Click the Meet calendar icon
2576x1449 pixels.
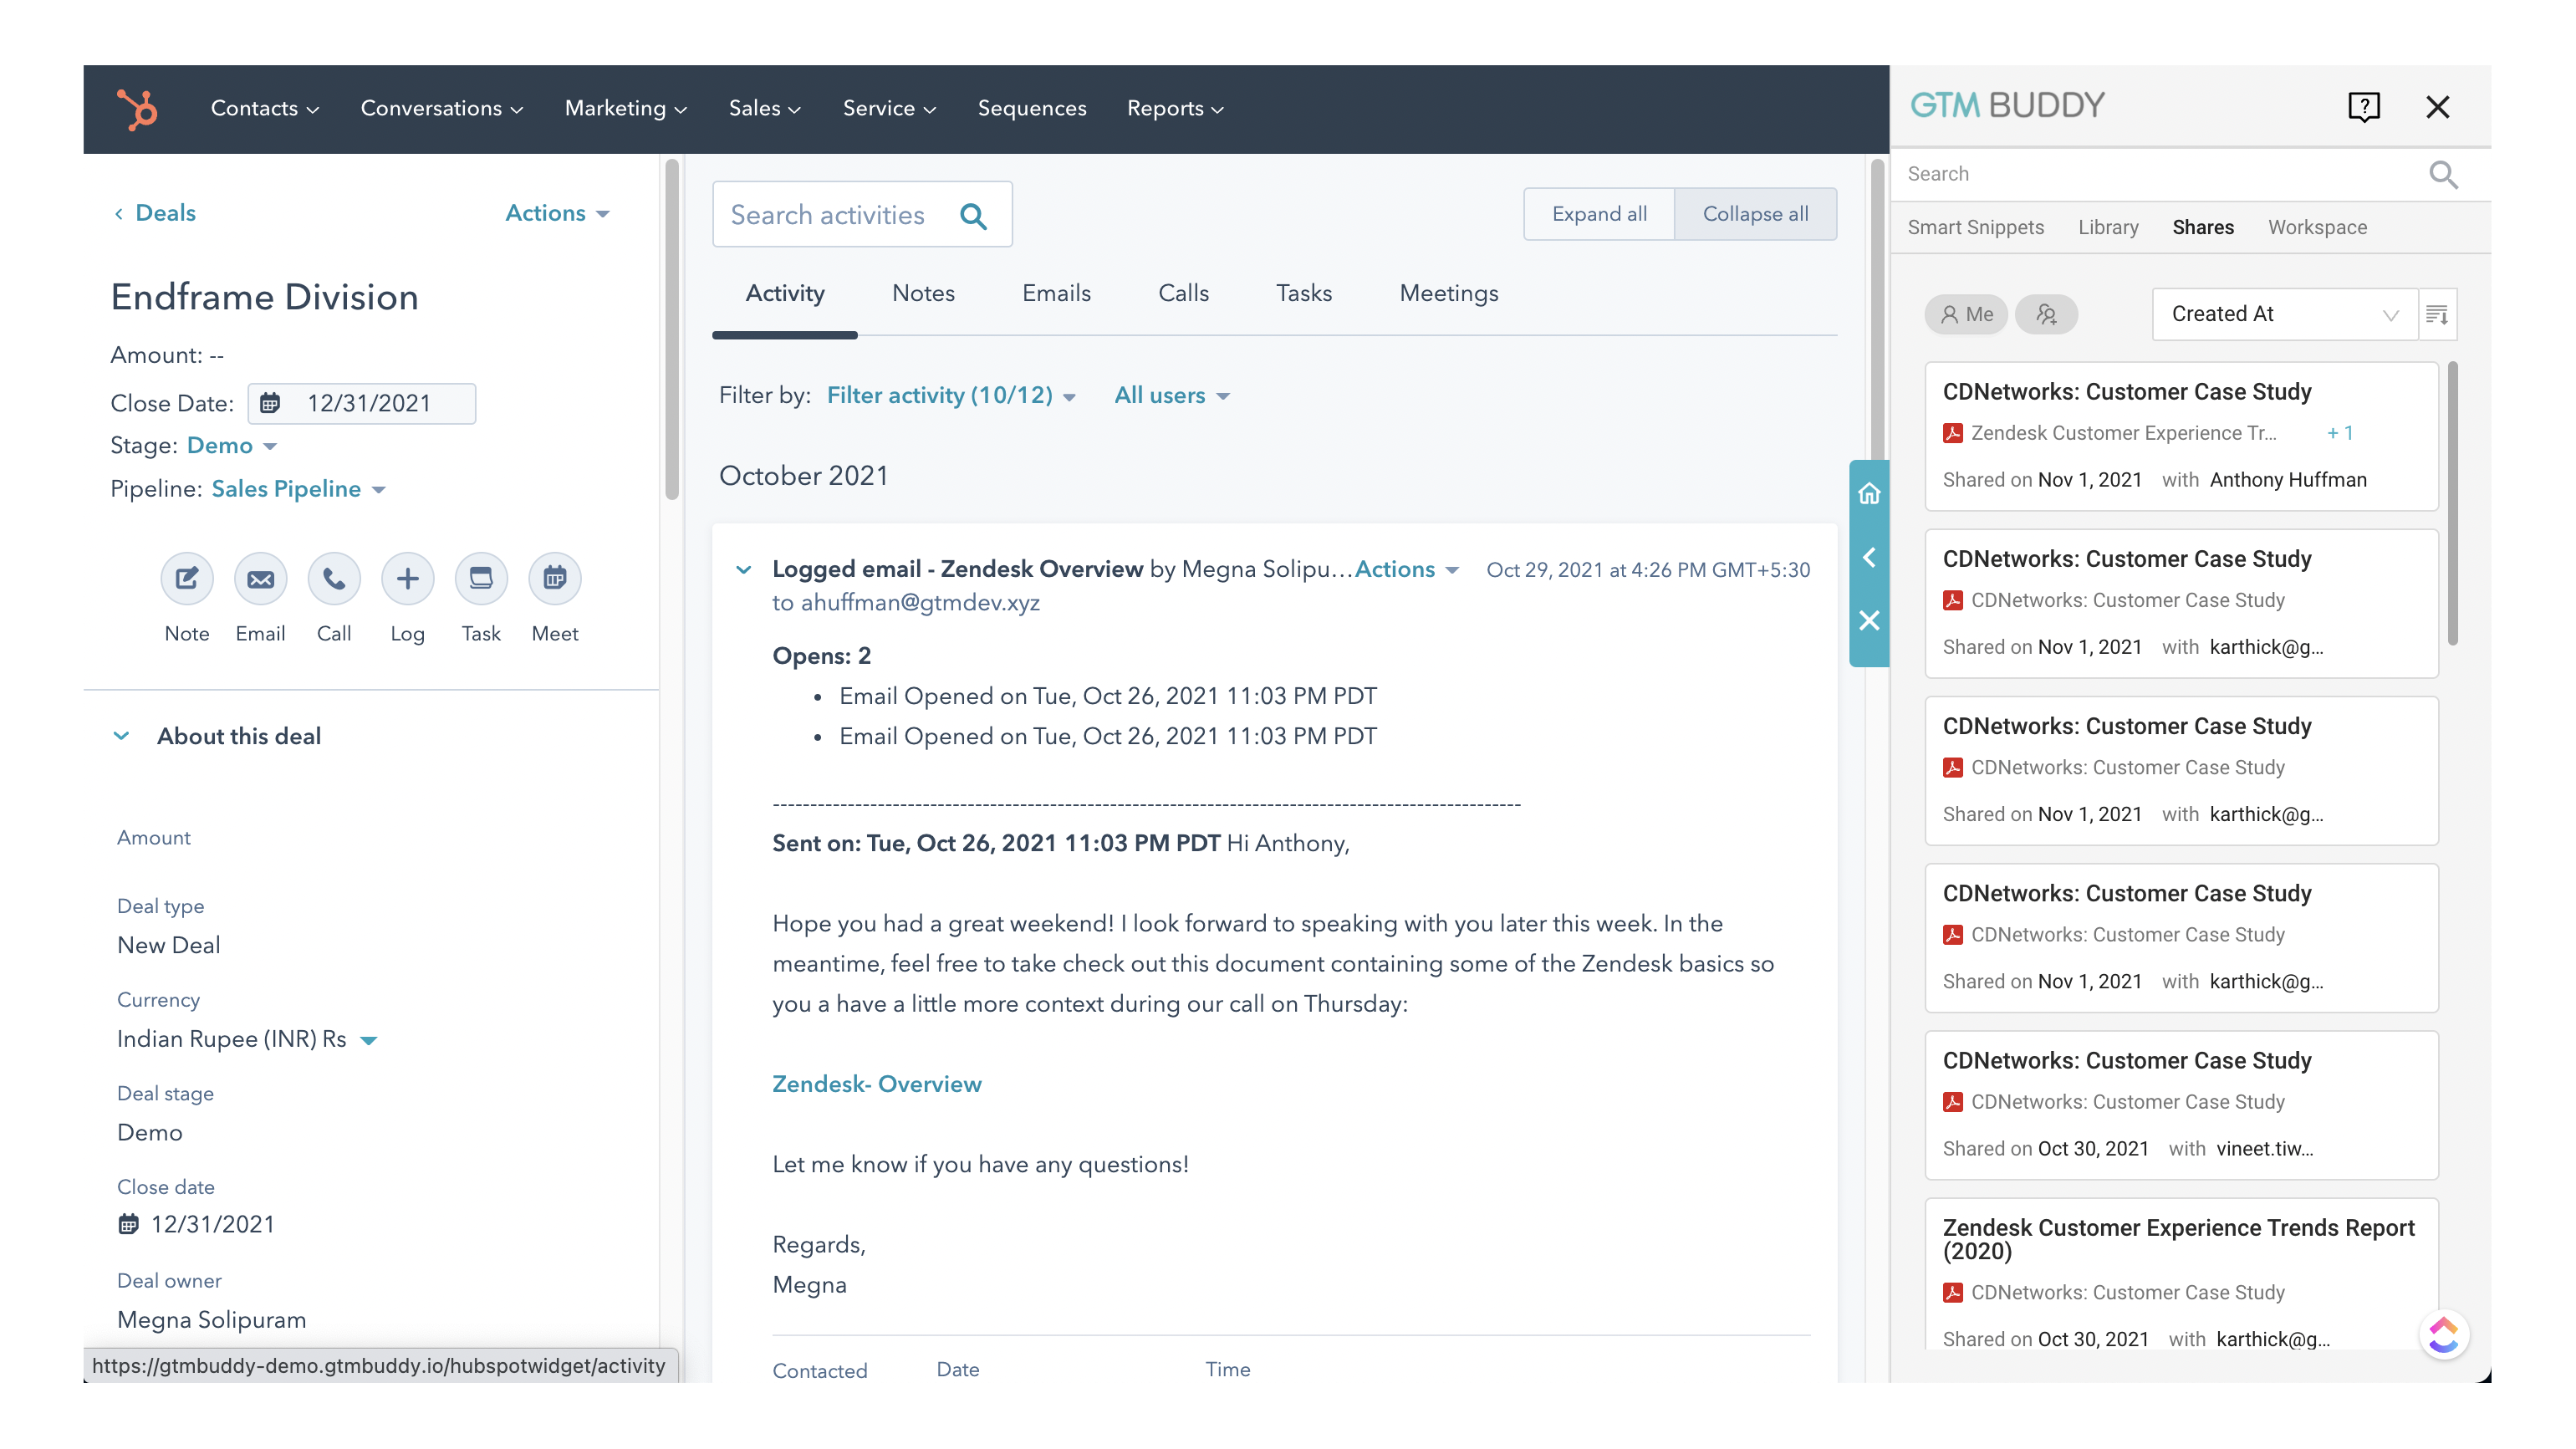coord(555,578)
